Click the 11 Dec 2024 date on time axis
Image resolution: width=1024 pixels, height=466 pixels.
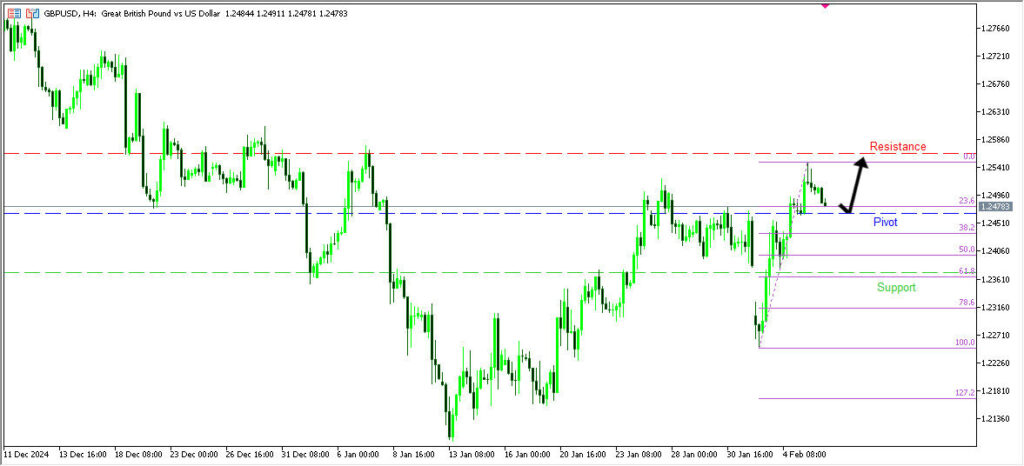(x=25, y=454)
